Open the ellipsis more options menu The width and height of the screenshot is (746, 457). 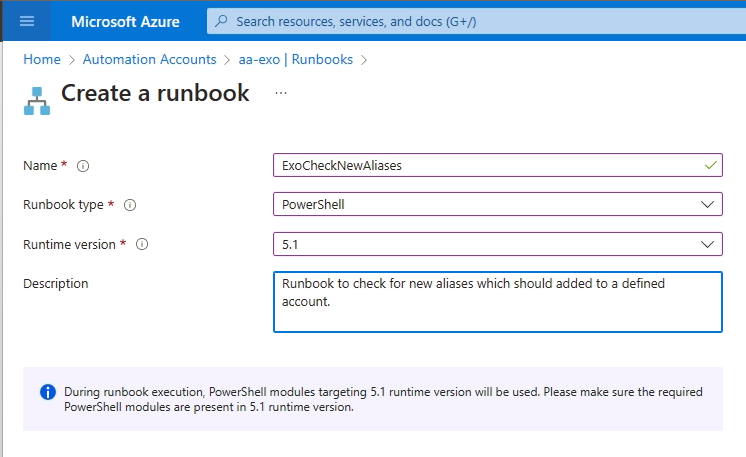click(281, 93)
